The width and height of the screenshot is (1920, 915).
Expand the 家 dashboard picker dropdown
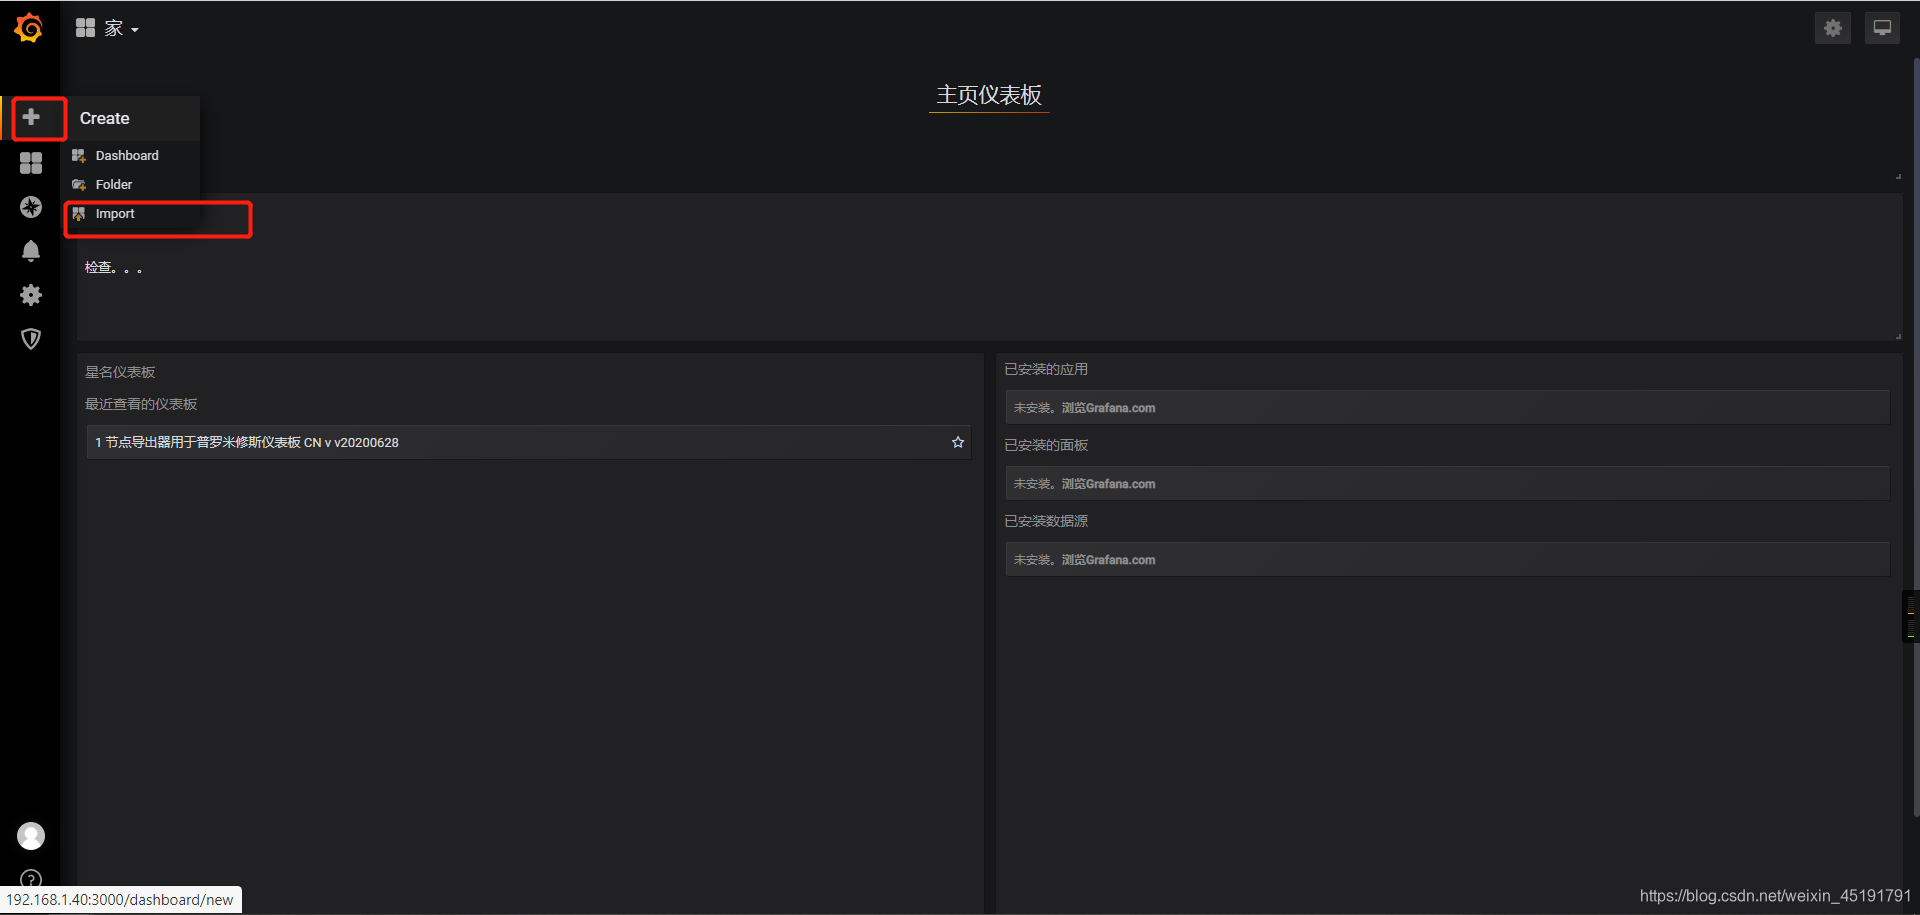pos(108,28)
